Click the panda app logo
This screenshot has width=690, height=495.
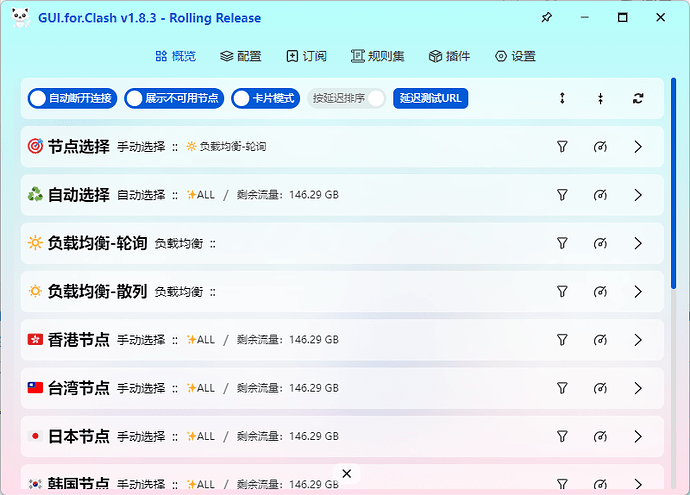coord(21,18)
